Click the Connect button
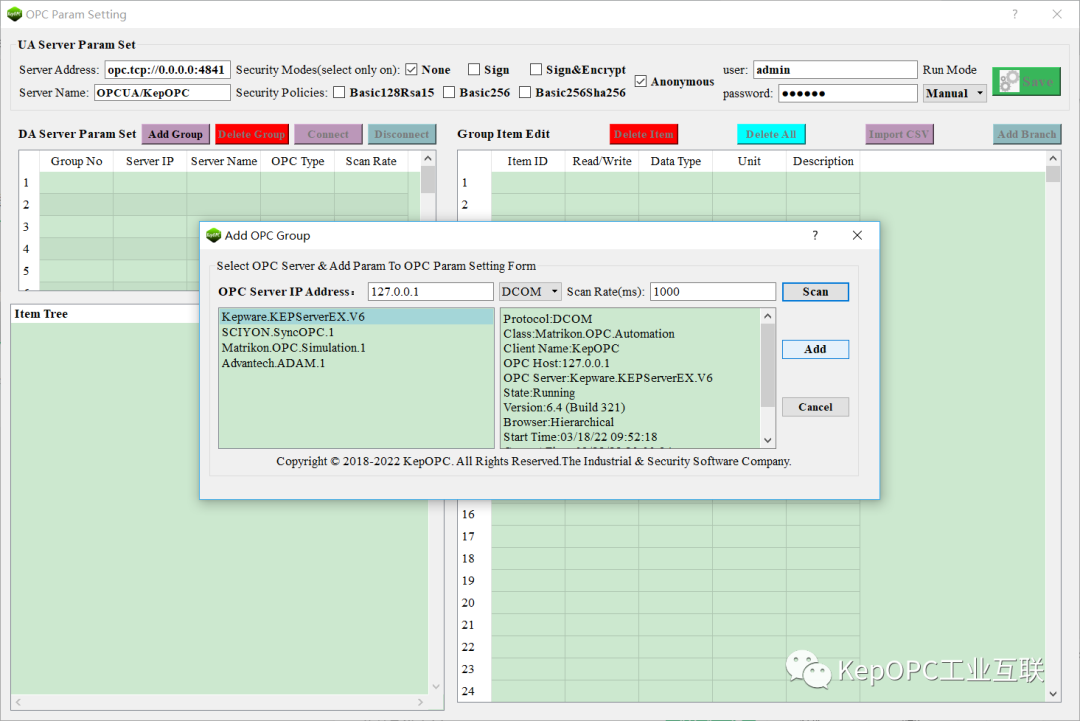 (328, 134)
